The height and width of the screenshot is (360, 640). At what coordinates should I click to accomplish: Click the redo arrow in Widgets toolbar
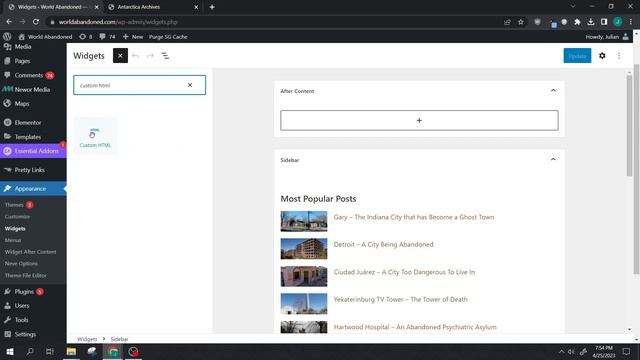[x=150, y=56]
